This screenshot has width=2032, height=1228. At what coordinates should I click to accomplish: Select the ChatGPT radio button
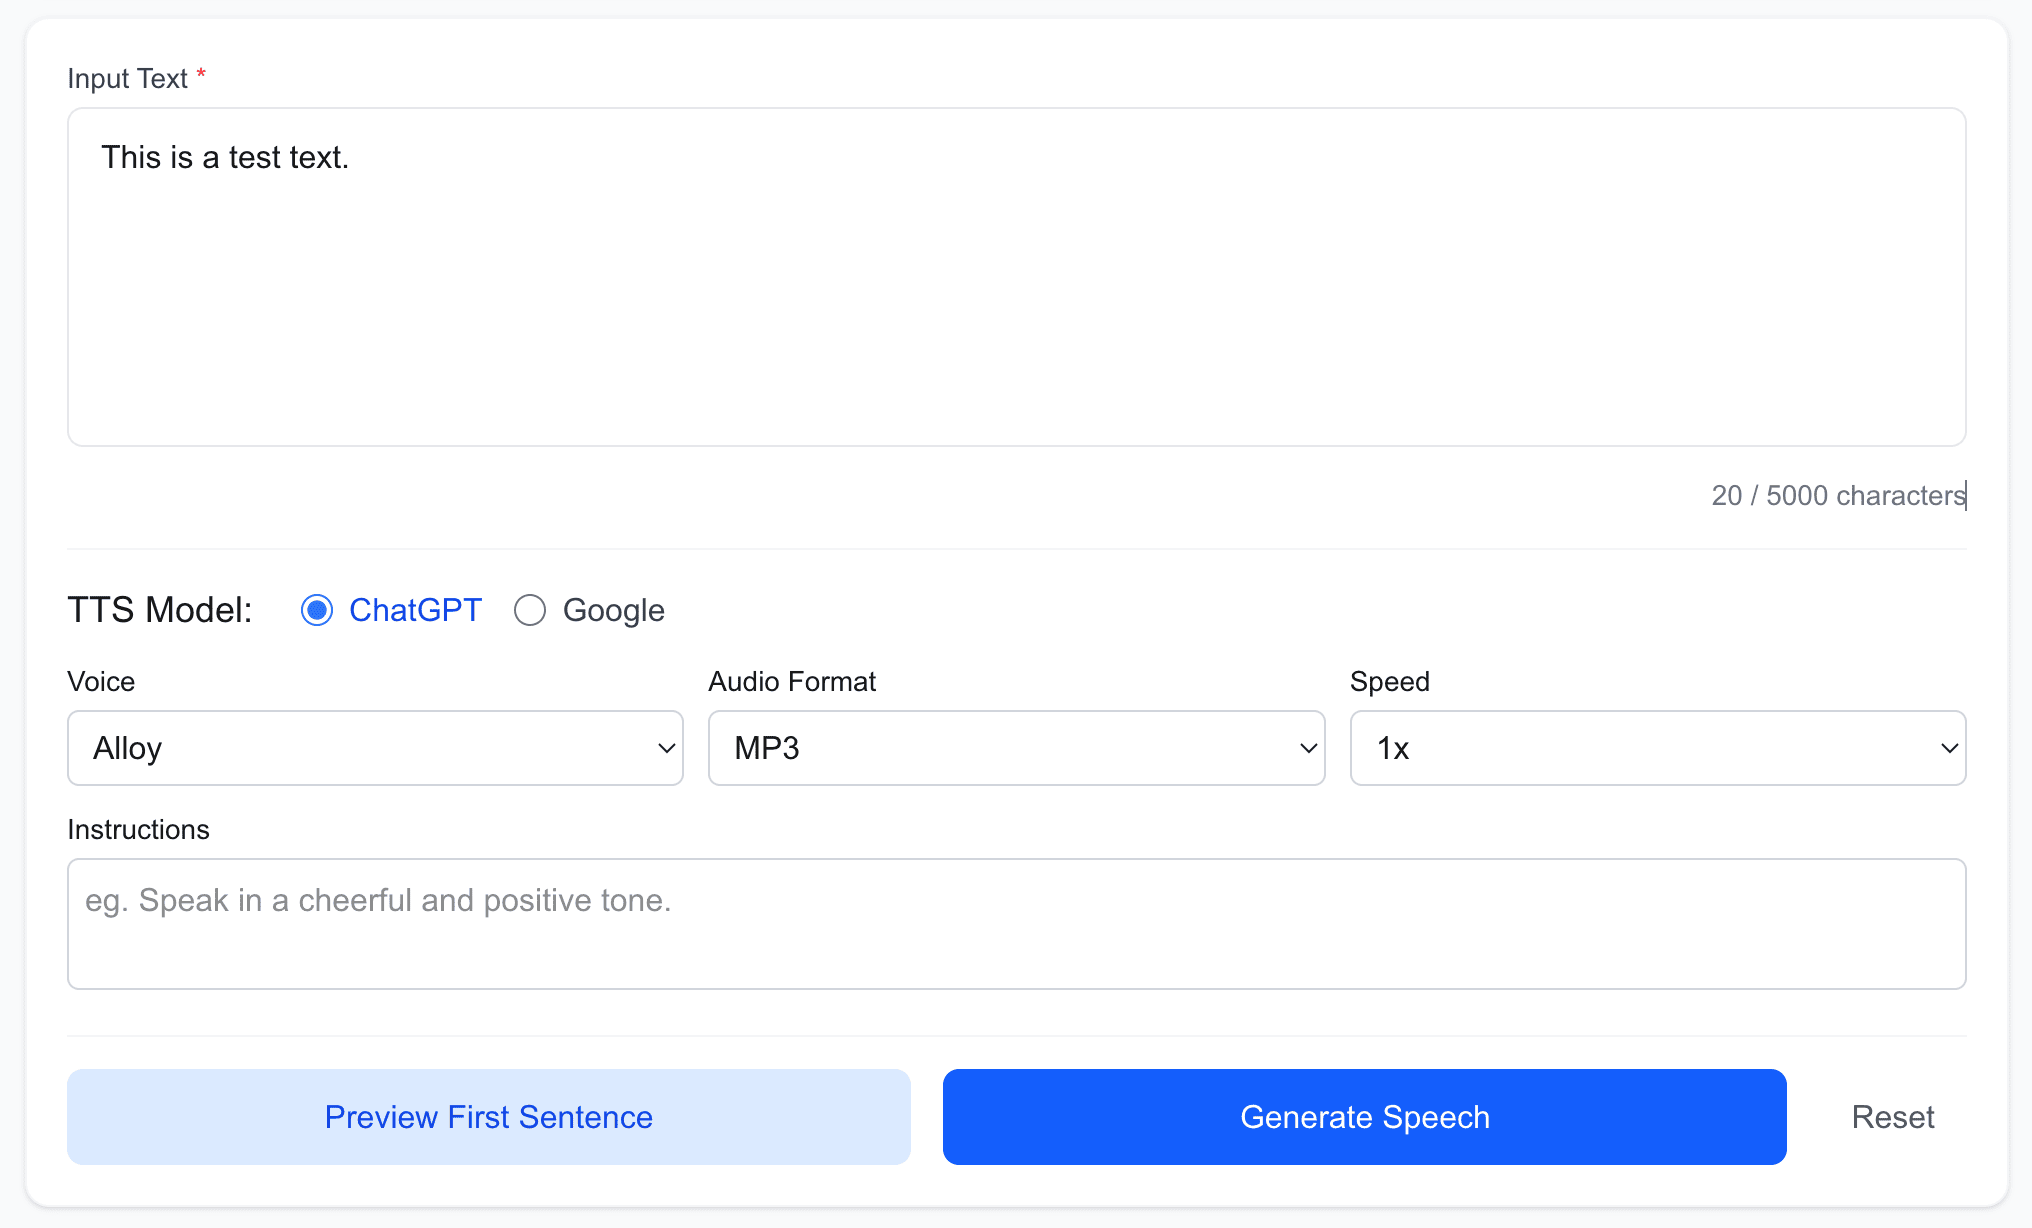317,610
